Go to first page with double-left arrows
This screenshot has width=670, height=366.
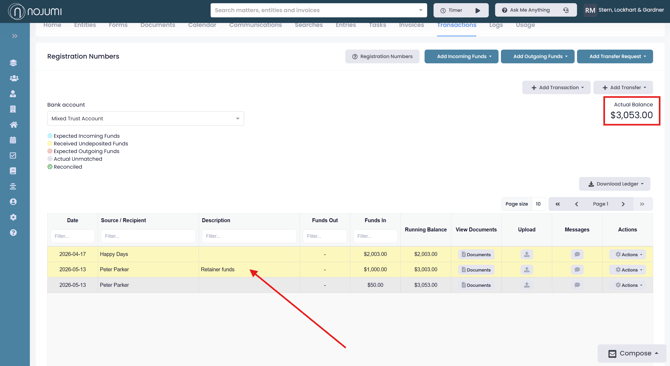click(x=557, y=204)
